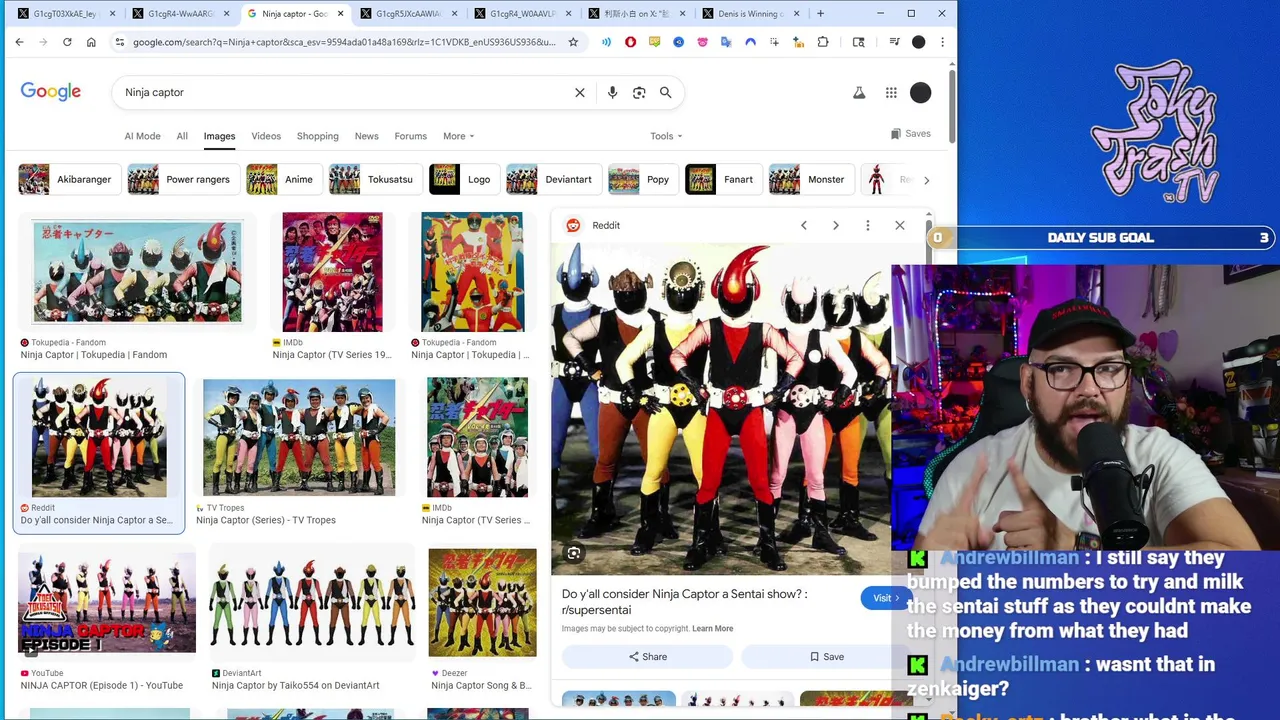Open Search Labs flask icon
This screenshot has height=720, width=1280.
(858, 92)
